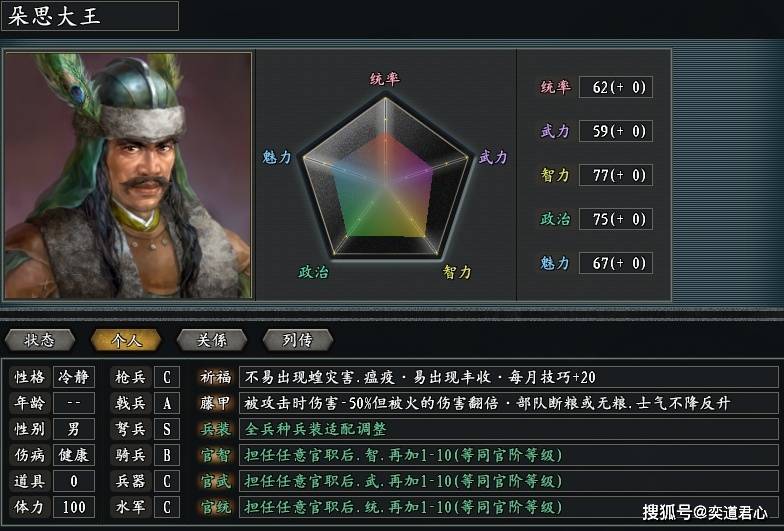
Task: Click the 朵思大王 name title bar
Action: 90,16
